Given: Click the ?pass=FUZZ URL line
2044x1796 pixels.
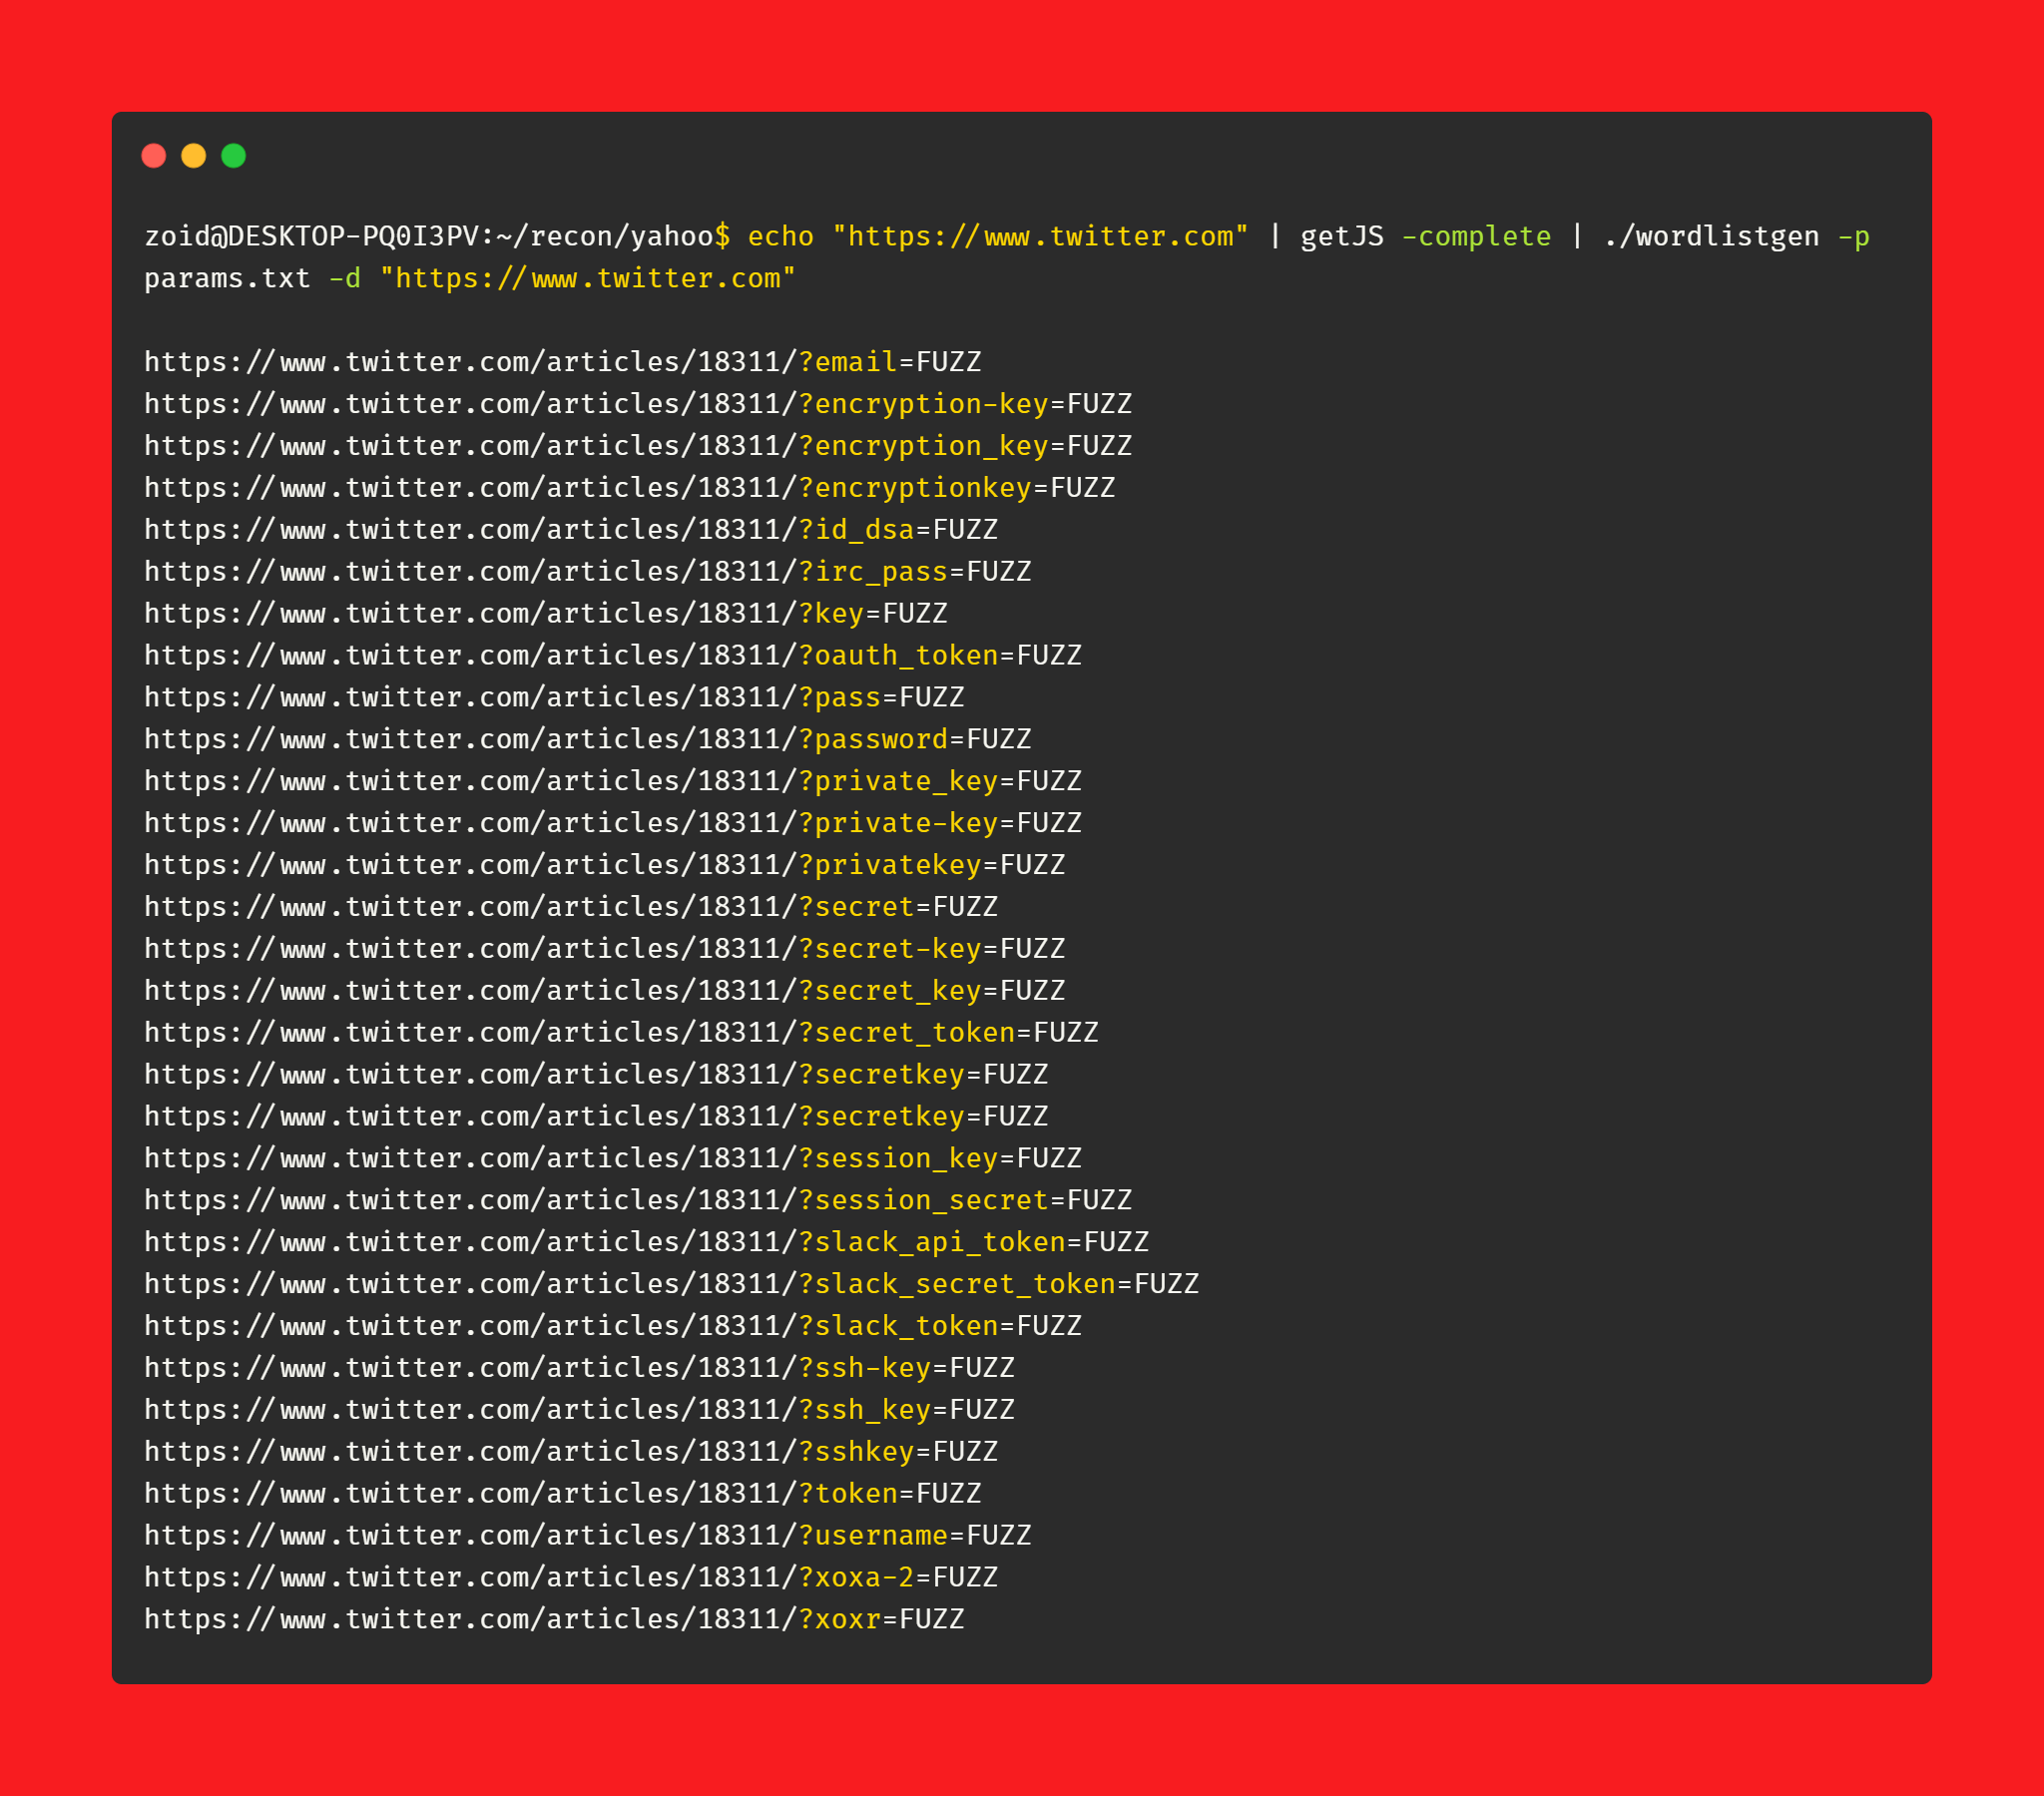Looking at the screenshot, I should 554,698.
